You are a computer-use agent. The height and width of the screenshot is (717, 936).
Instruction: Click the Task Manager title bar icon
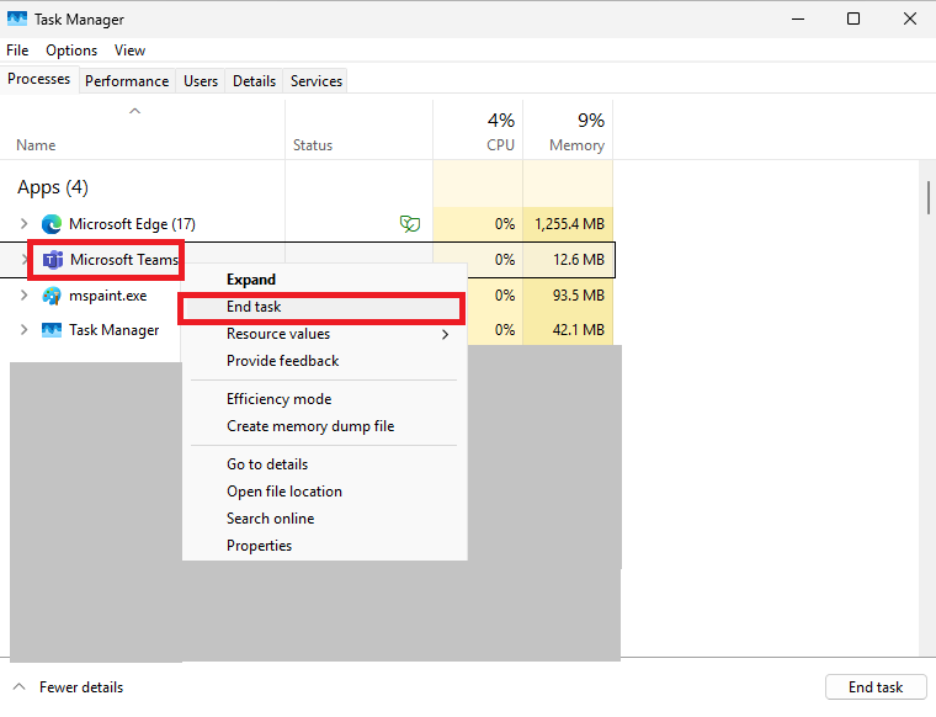17,19
